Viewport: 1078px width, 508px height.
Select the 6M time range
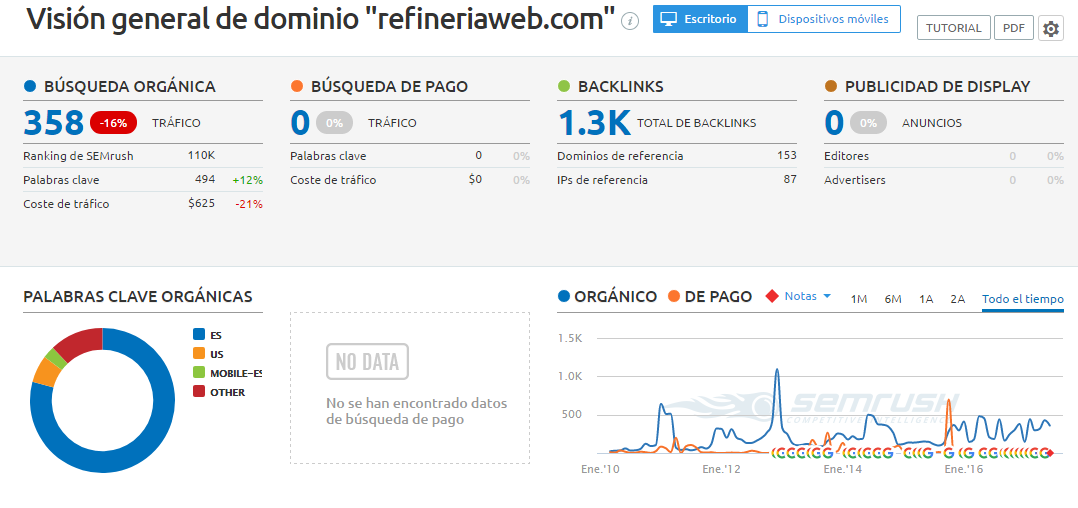click(893, 299)
